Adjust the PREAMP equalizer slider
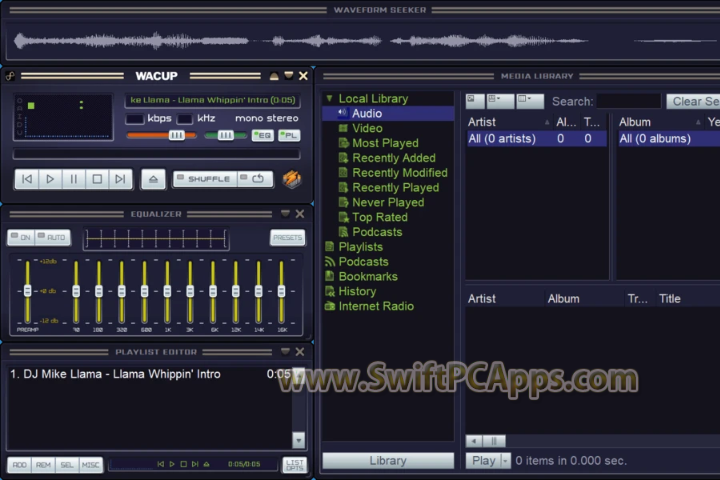Image resolution: width=720 pixels, height=480 pixels. 28,291
